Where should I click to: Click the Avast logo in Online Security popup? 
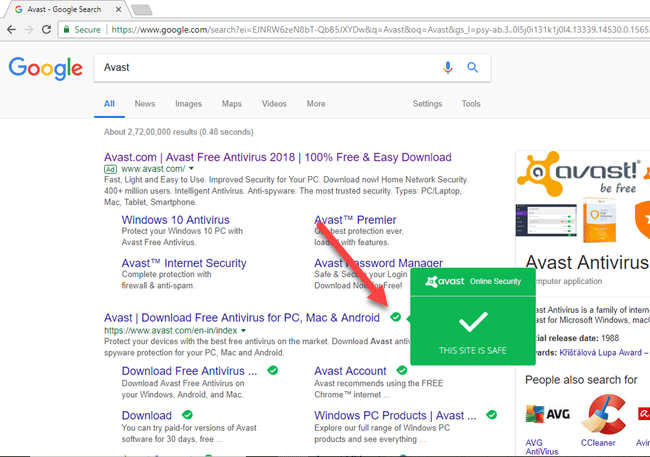pos(444,281)
